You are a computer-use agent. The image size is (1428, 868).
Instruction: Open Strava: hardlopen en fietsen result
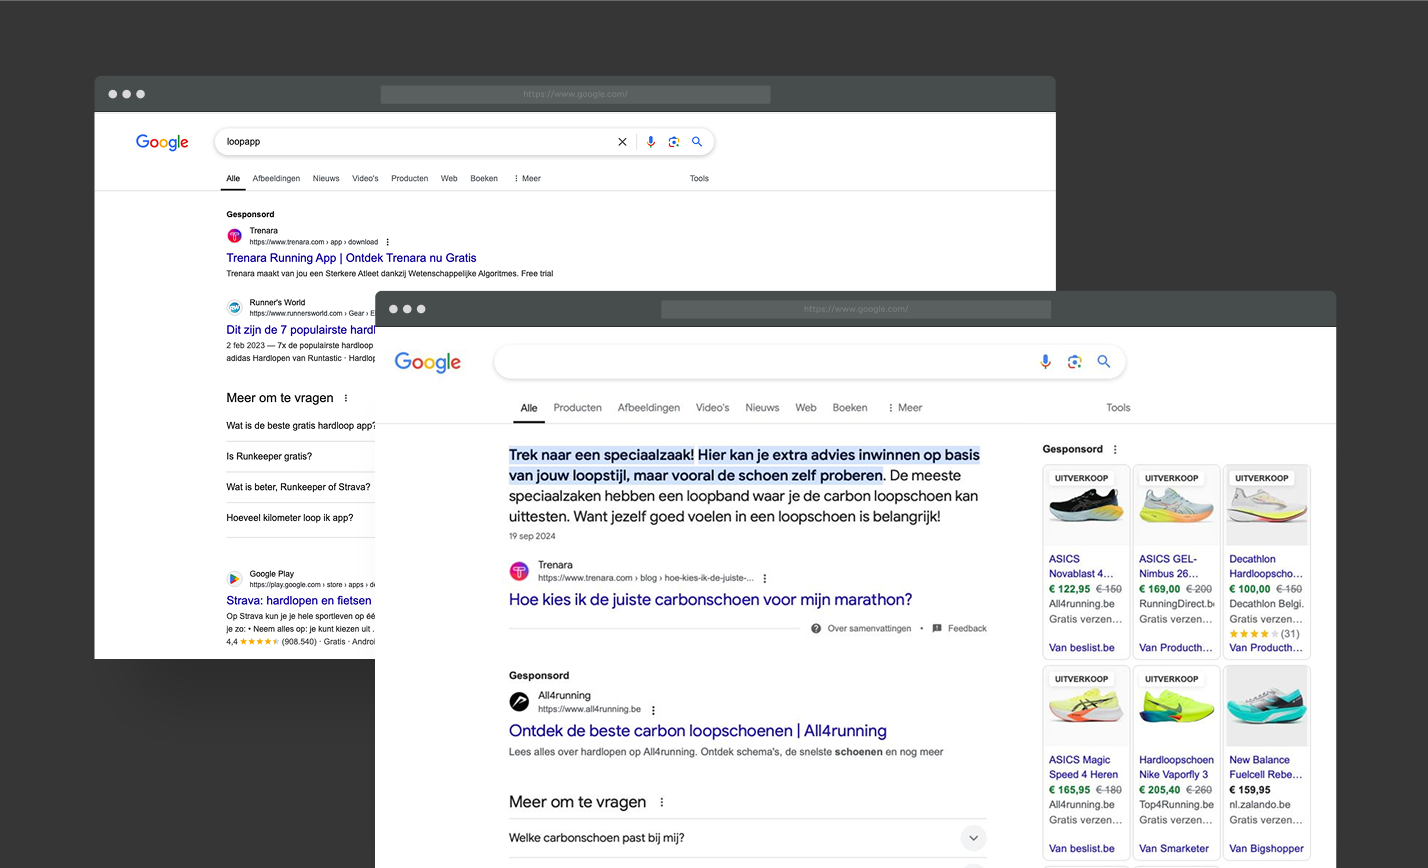[299, 601]
